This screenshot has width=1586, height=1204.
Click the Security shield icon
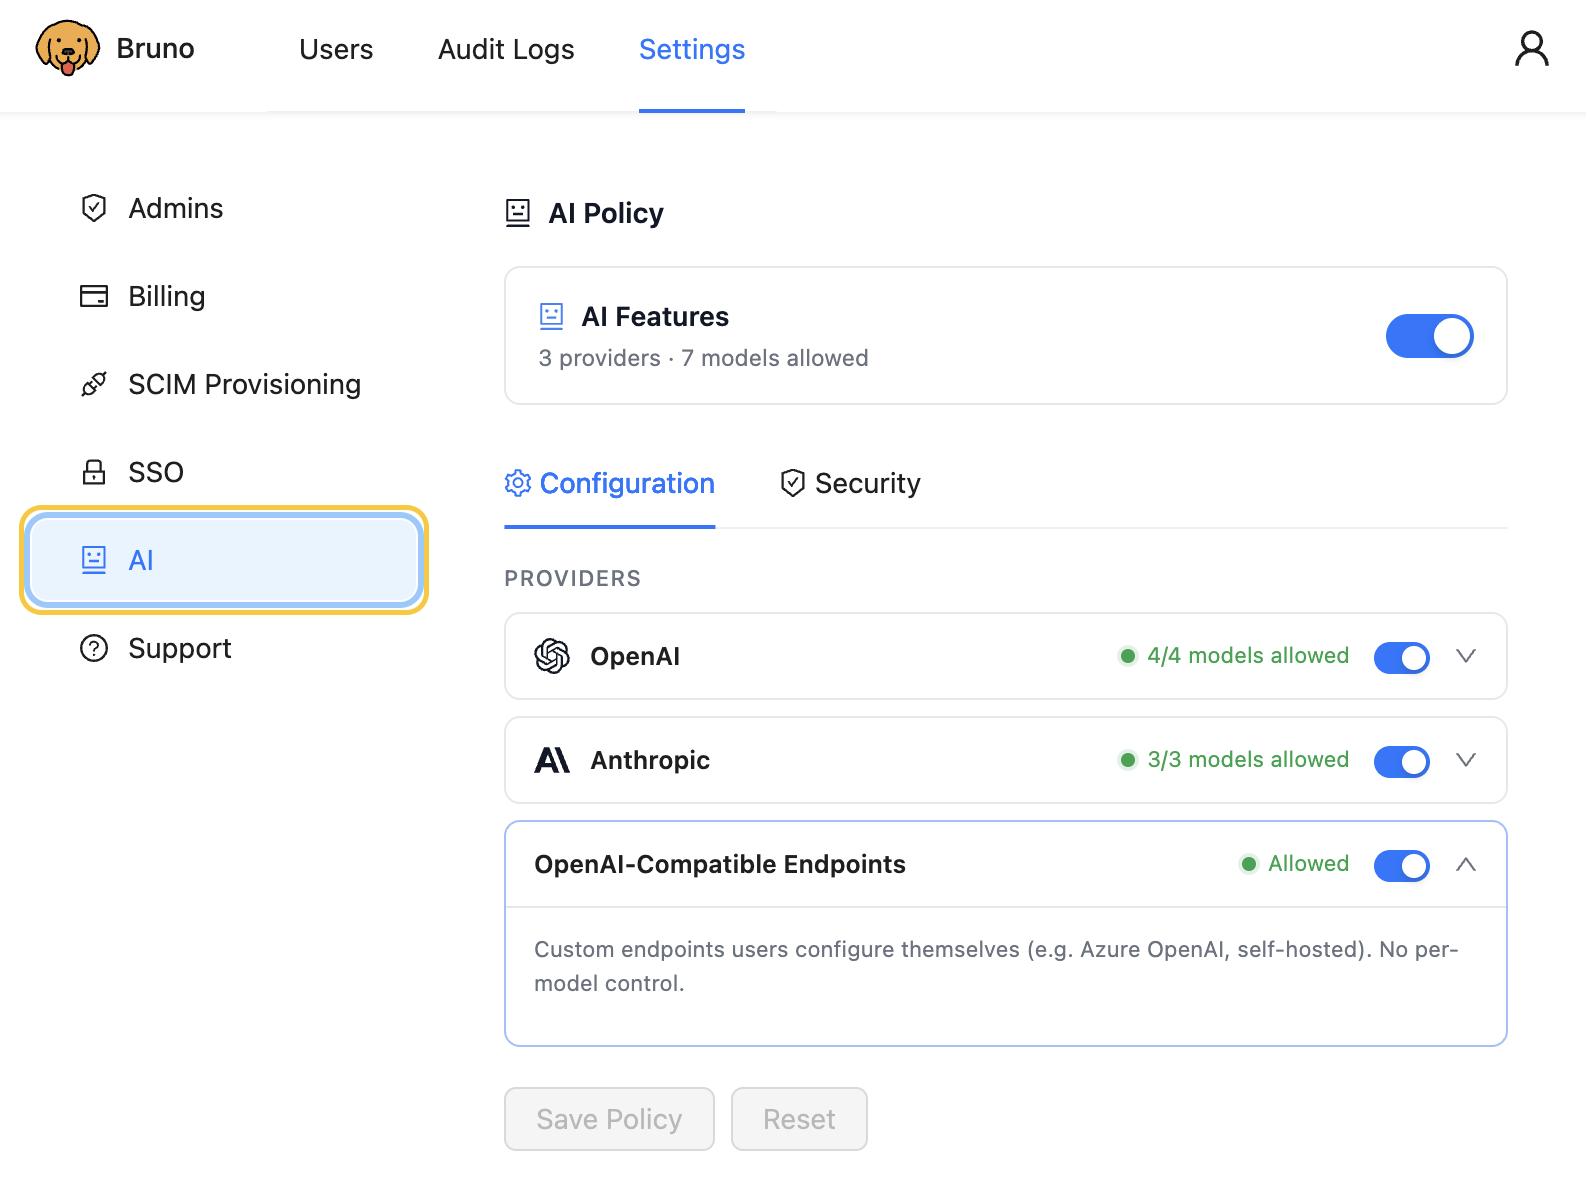click(x=793, y=483)
